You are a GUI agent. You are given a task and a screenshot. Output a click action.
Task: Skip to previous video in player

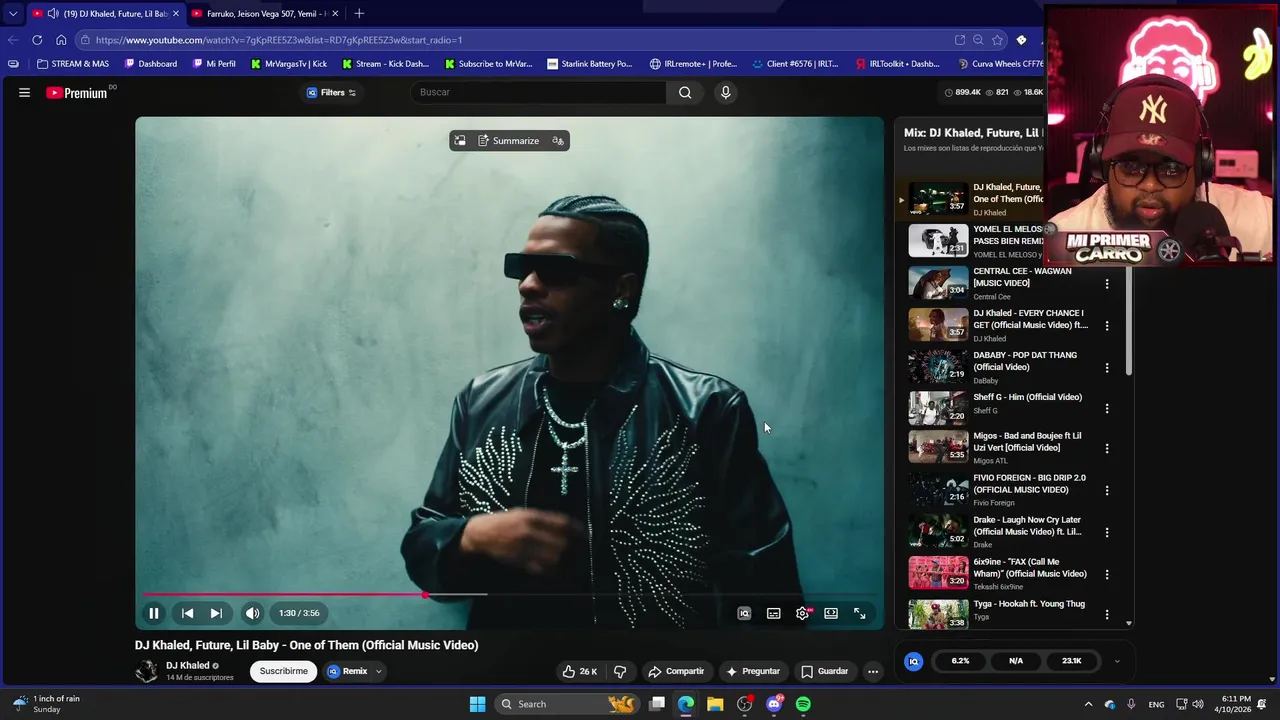click(187, 613)
